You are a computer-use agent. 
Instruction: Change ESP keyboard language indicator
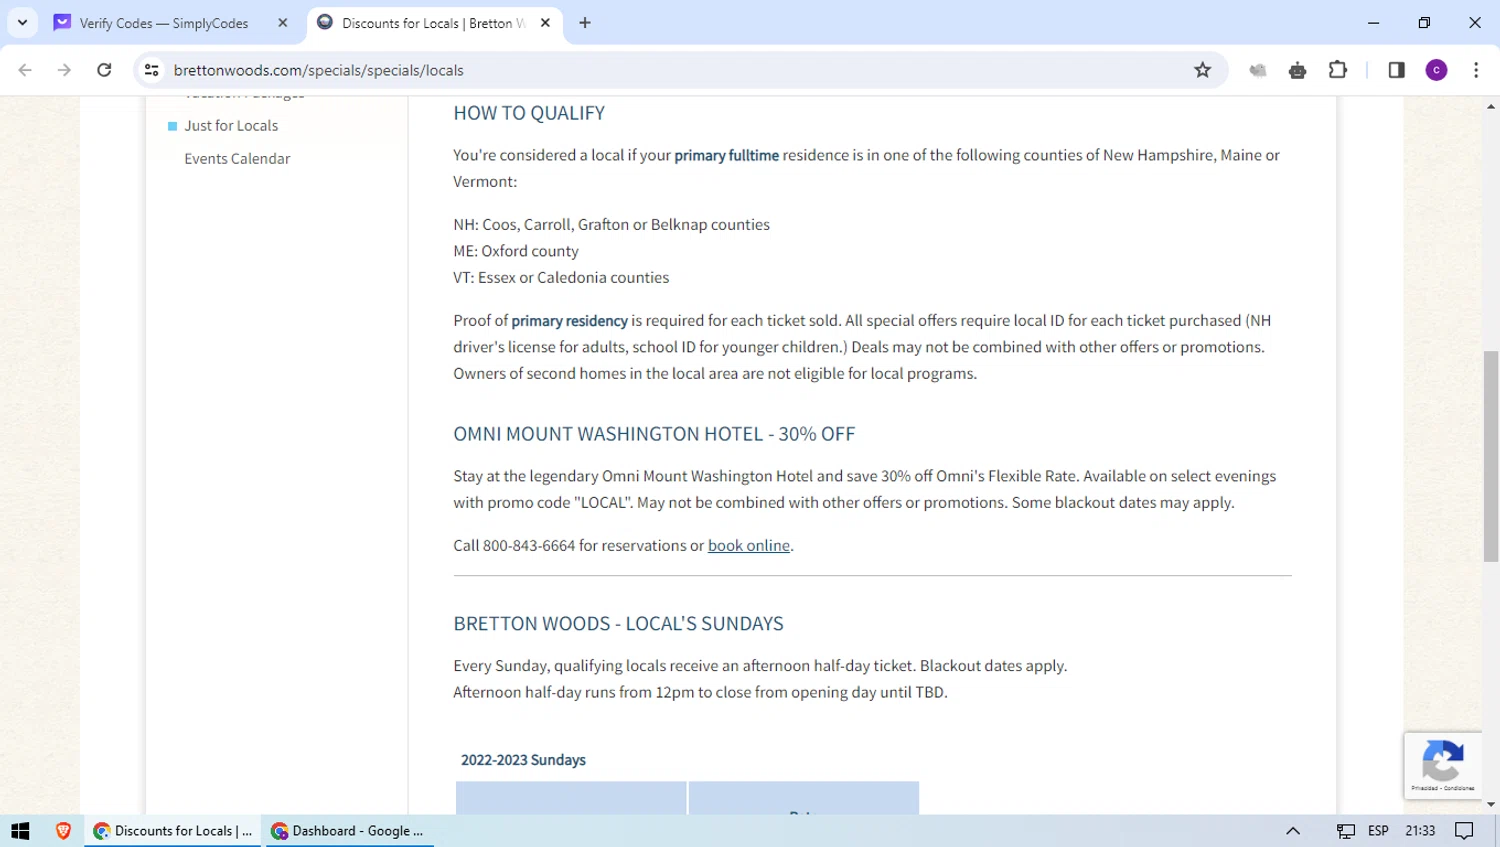(1378, 831)
